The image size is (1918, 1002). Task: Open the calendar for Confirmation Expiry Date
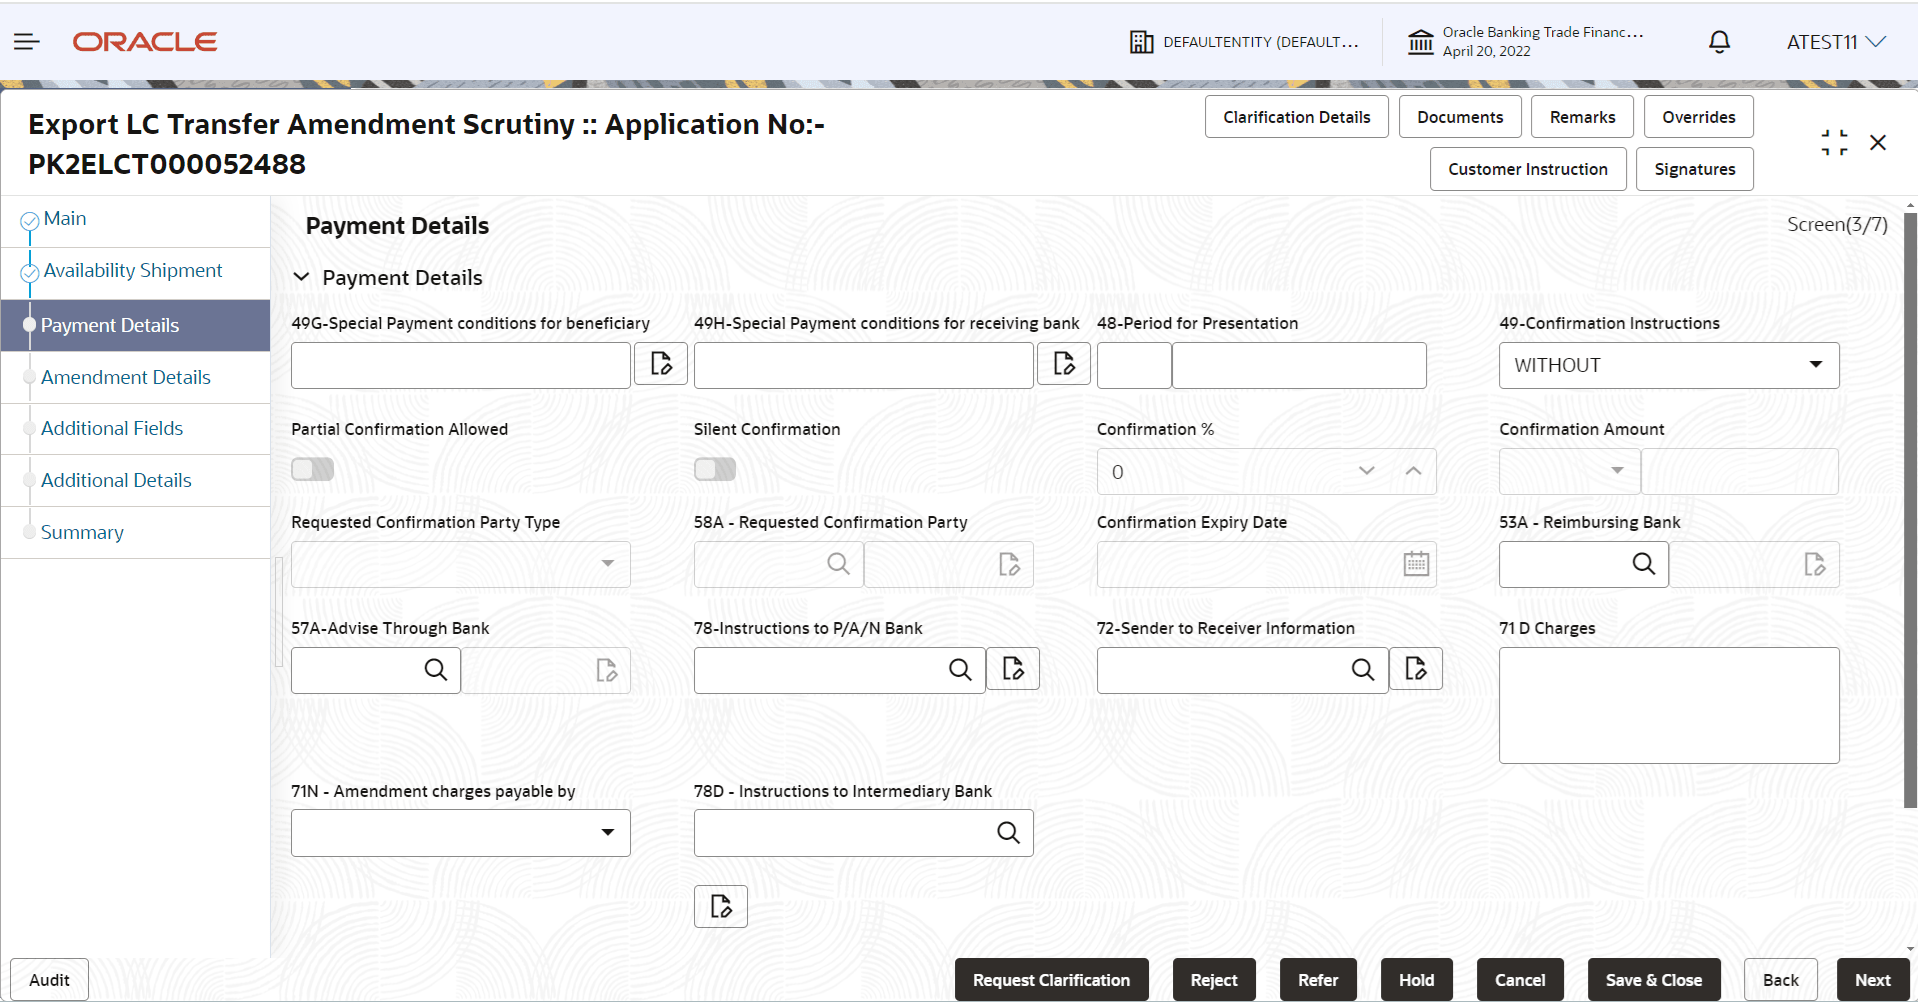(1415, 563)
